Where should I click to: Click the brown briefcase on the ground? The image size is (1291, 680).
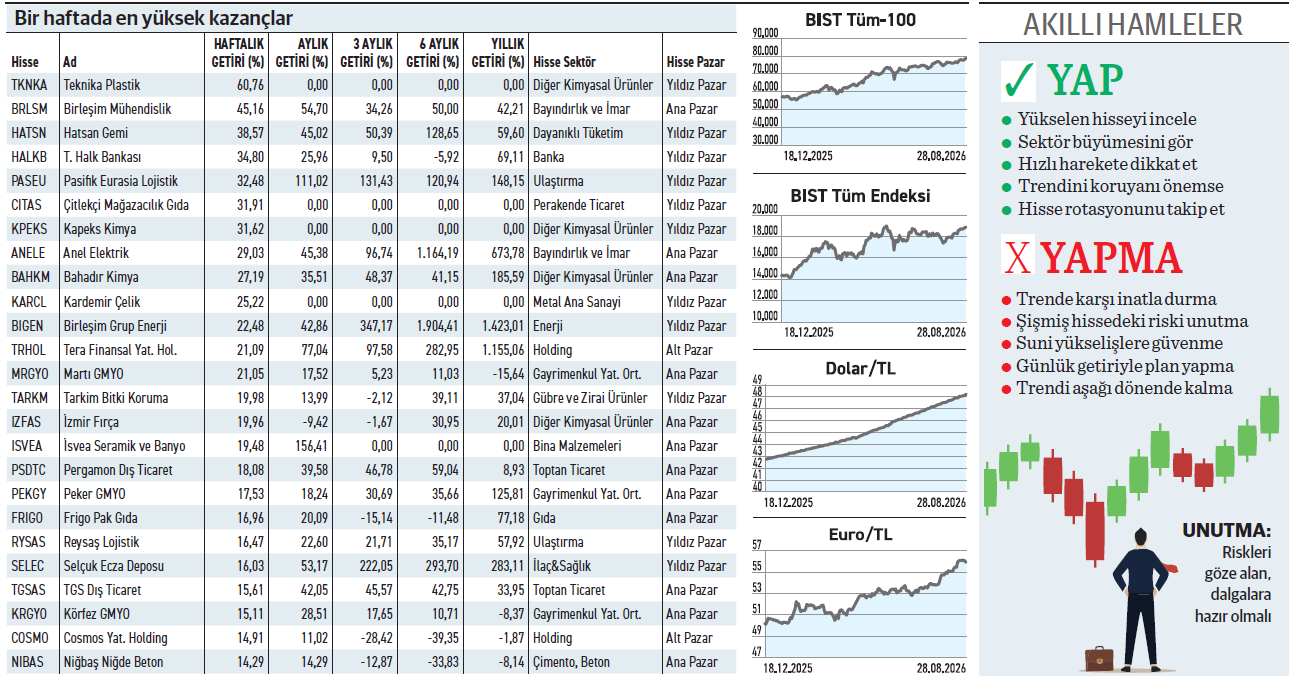coord(1099,657)
